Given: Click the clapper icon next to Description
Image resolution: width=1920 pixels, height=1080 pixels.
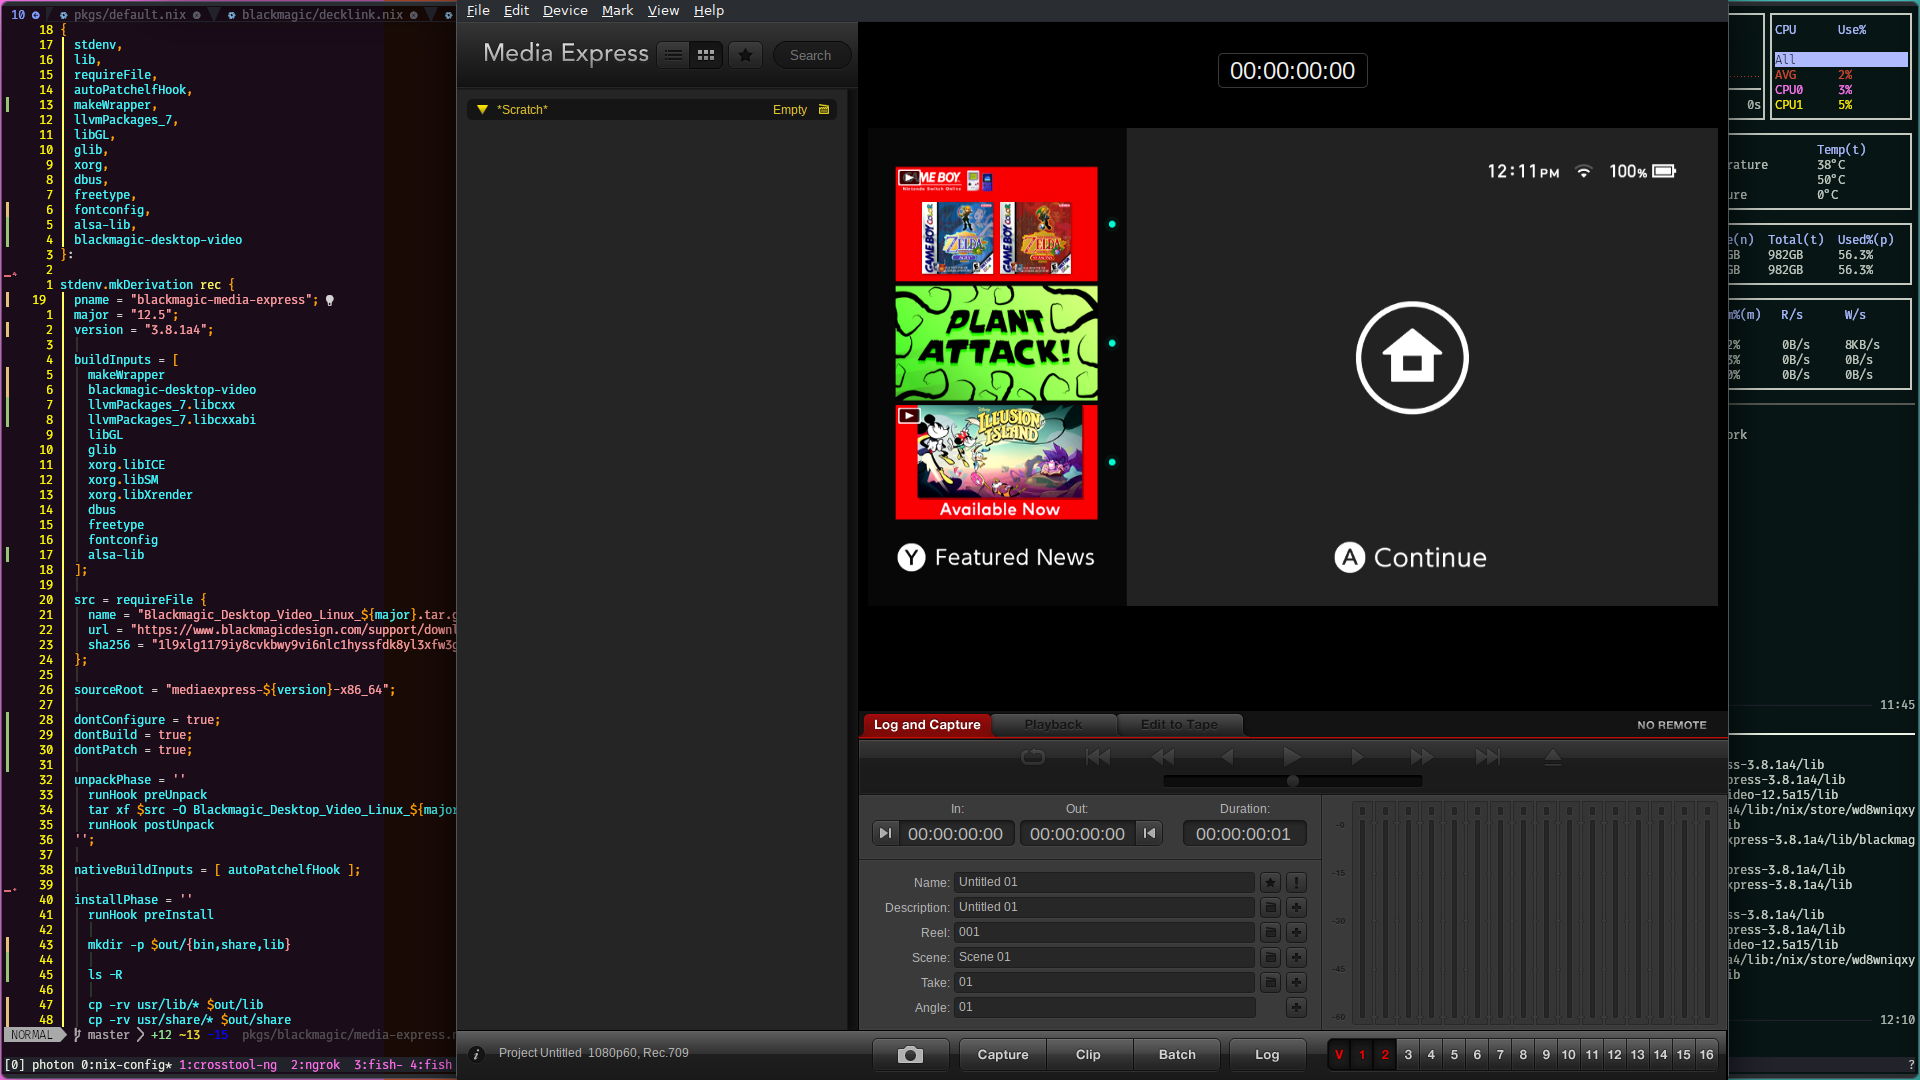Looking at the screenshot, I should [x=1270, y=907].
